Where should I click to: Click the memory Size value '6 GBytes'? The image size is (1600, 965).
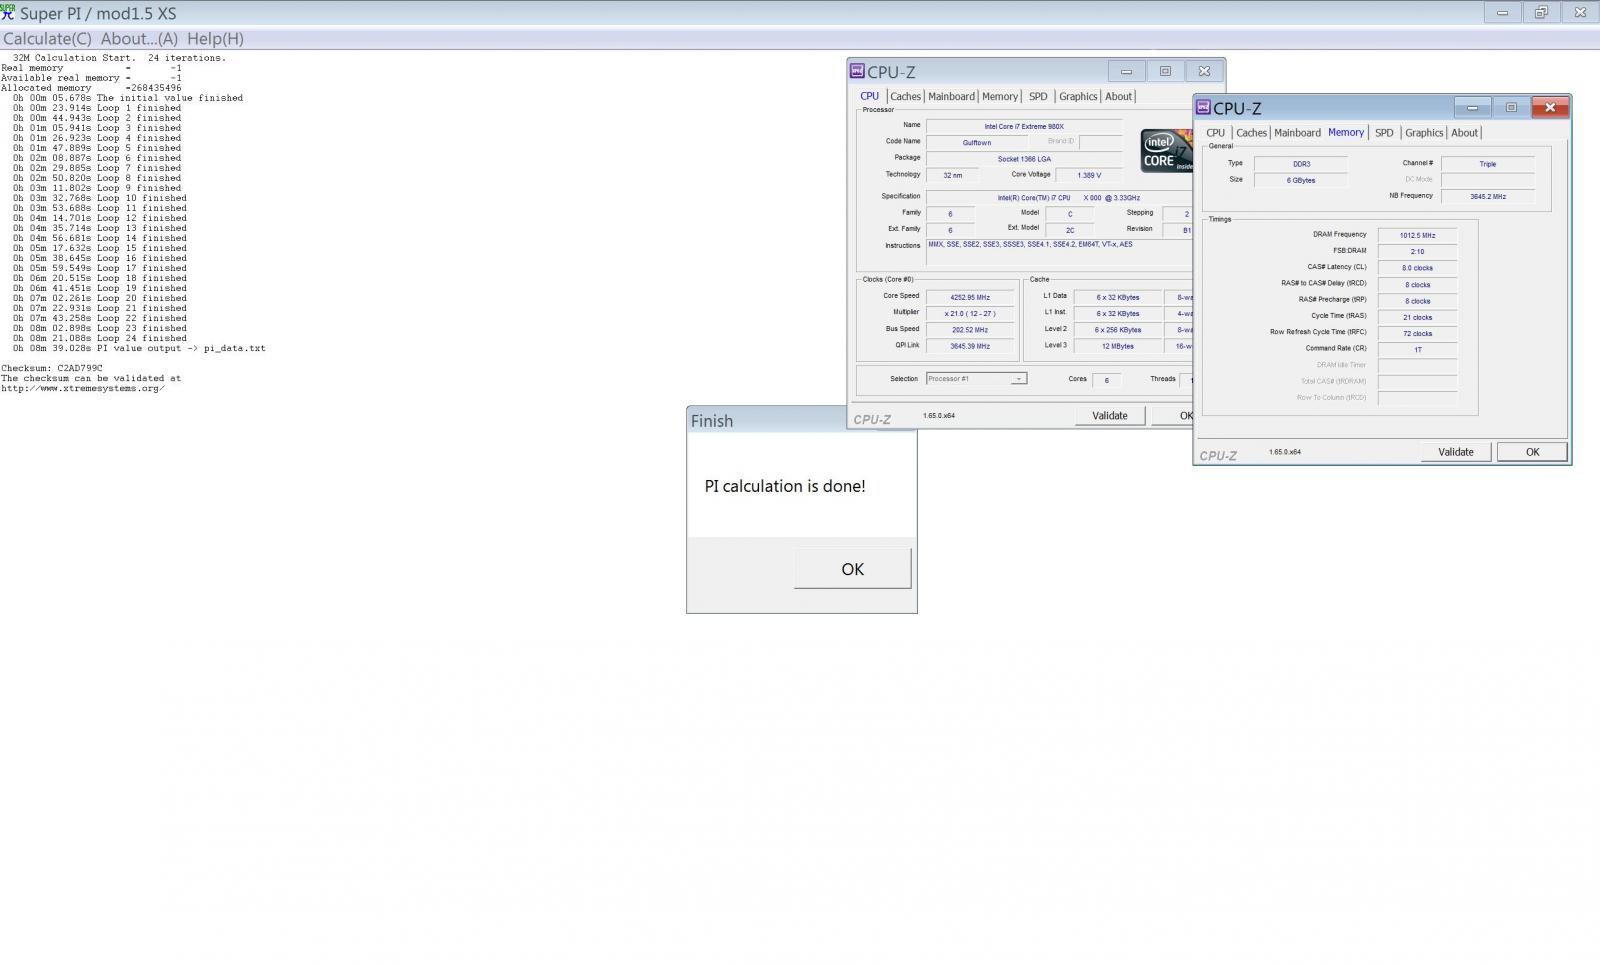click(x=1301, y=180)
